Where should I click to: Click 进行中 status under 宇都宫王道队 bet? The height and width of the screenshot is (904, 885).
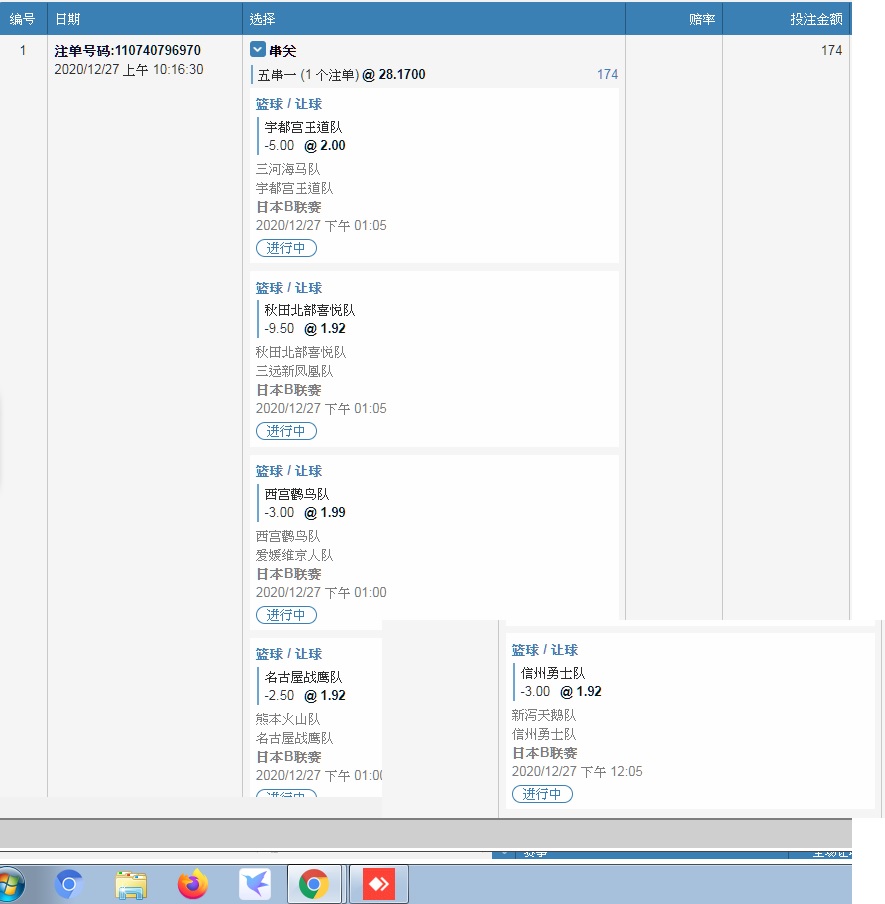pos(286,248)
